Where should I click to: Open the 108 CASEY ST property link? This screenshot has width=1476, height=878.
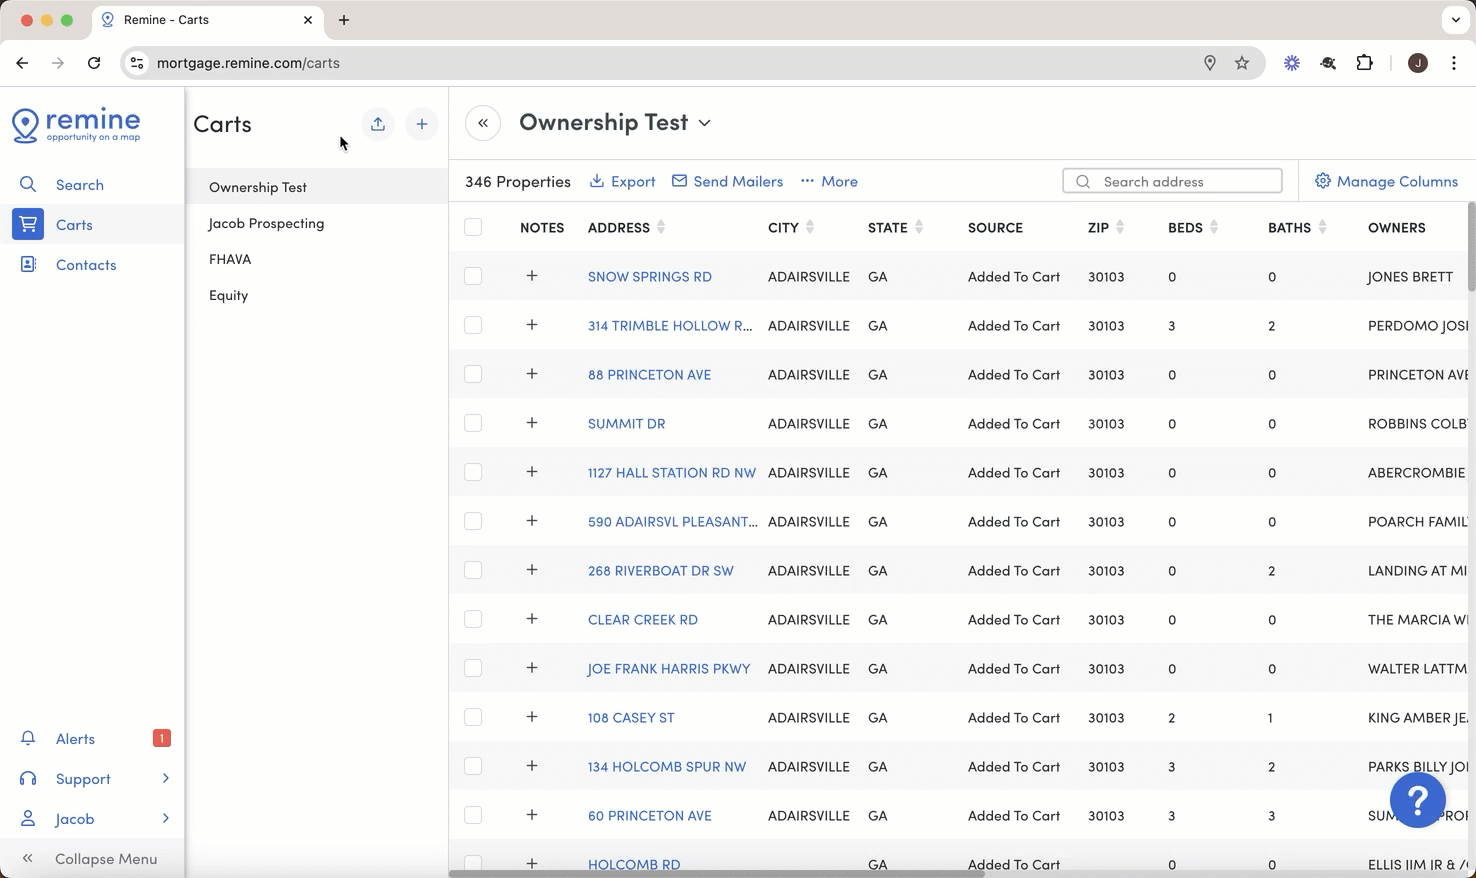tap(631, 718)
